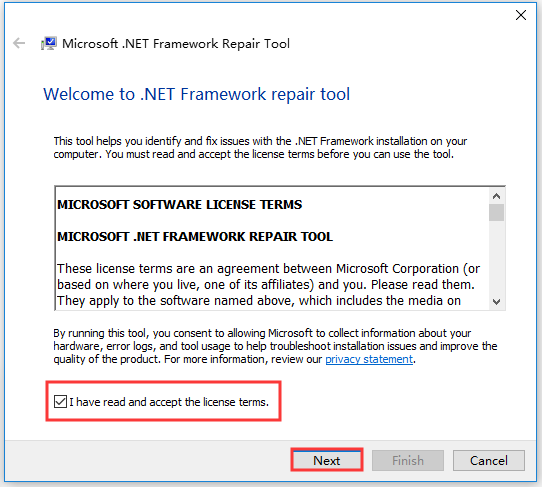Click the empty scrollbar track below the thumb

click(496, 257)
